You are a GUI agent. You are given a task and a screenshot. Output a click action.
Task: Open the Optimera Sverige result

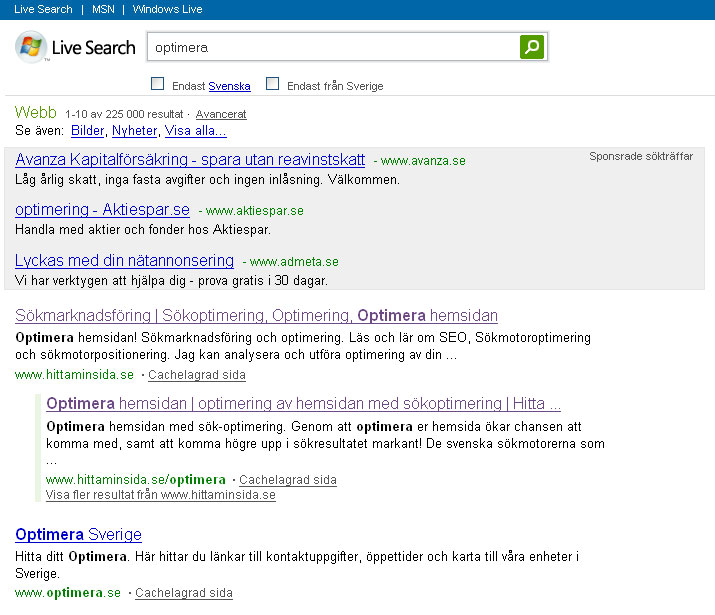[x=78, y=534]
